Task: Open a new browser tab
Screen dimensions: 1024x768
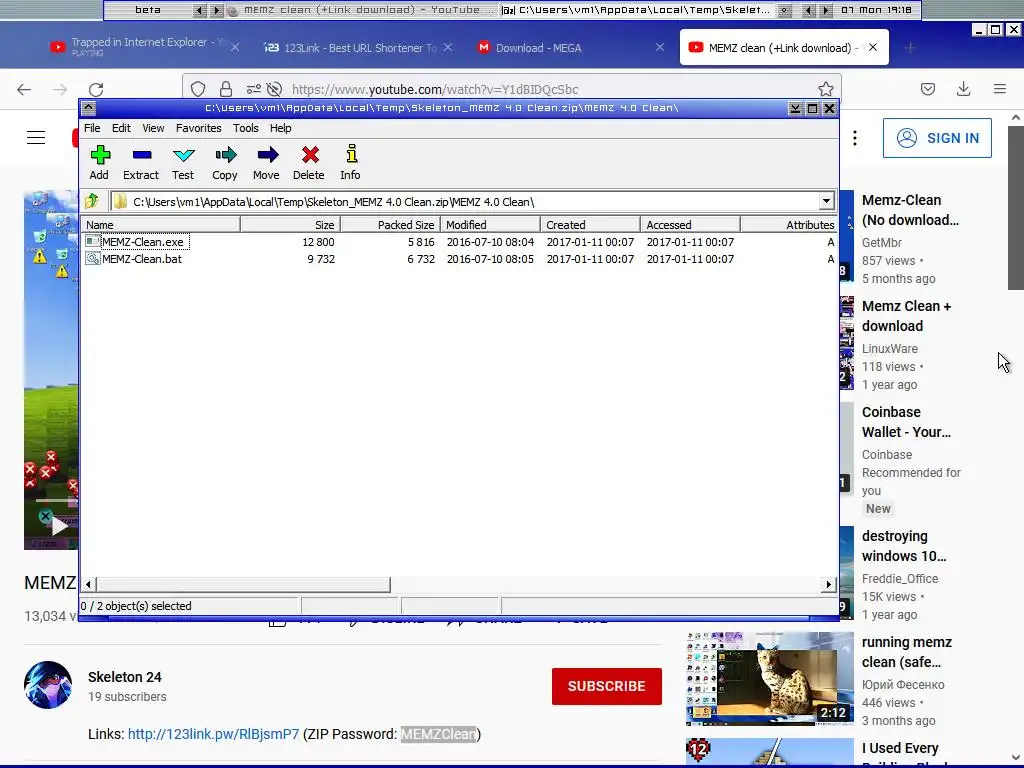Action: [910, 47]
